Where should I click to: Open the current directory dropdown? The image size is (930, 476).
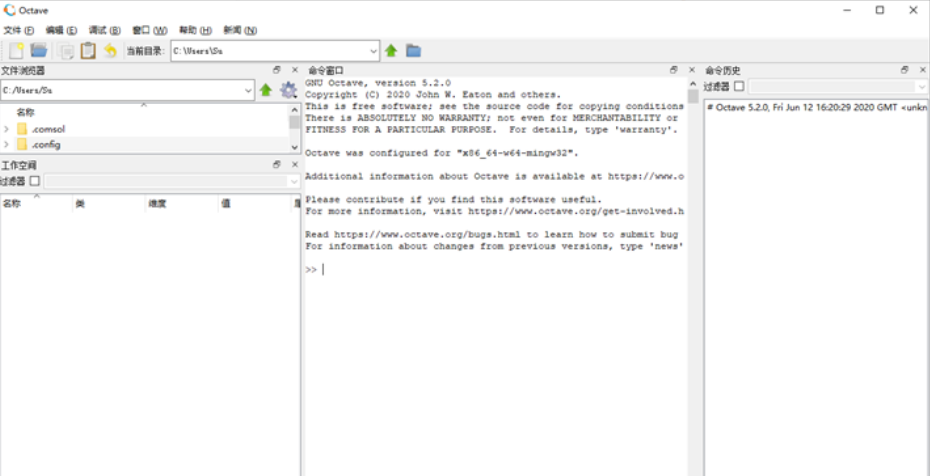point(373,50)
